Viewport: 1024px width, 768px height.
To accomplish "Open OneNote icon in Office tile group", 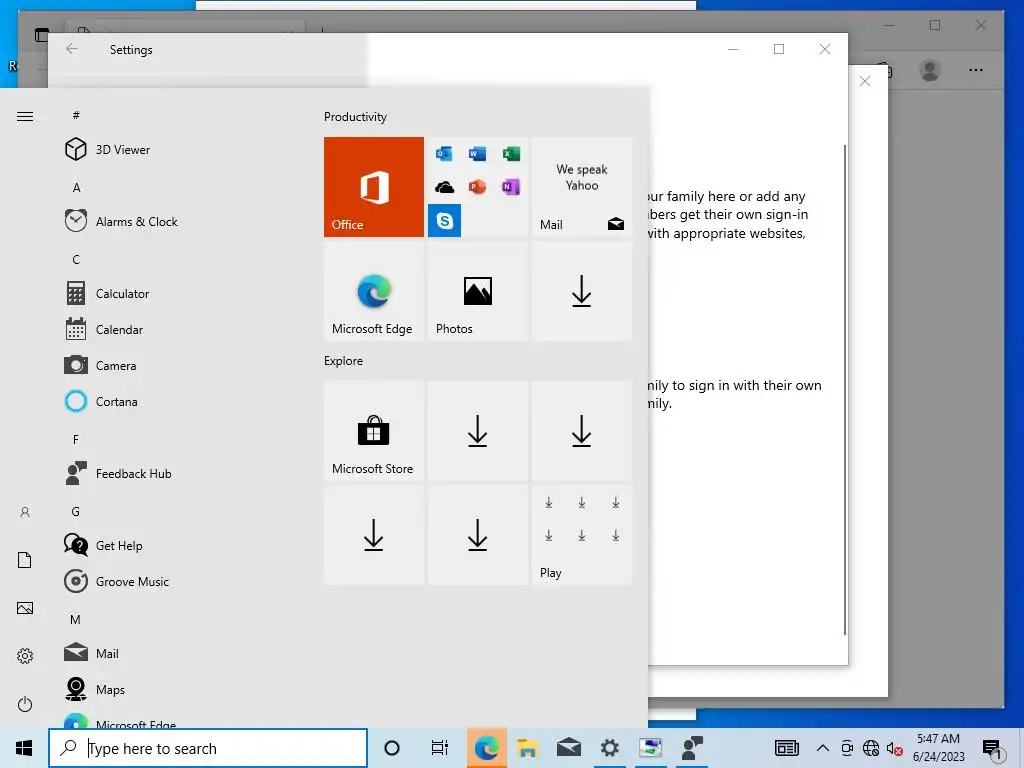I will point(511,187).
